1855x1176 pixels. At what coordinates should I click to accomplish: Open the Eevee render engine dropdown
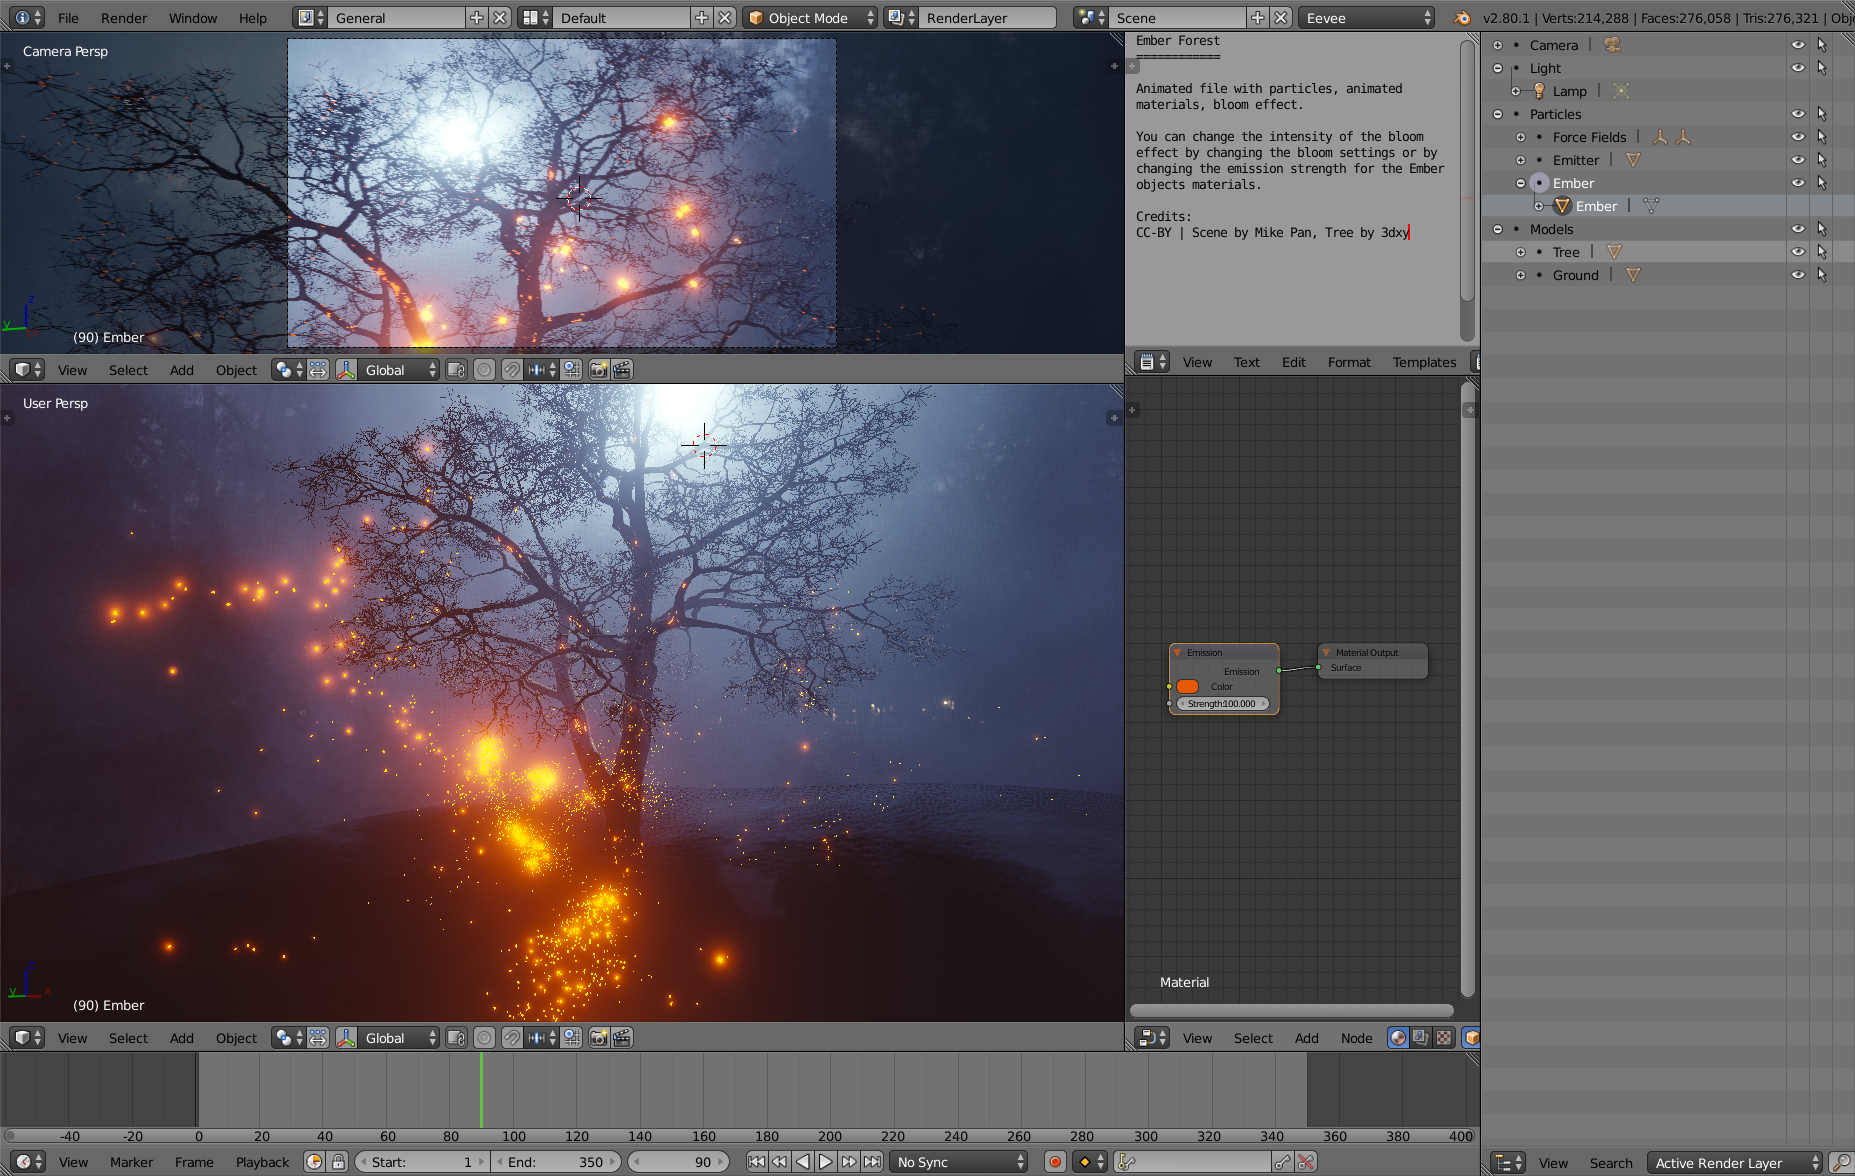[1366, 18]
